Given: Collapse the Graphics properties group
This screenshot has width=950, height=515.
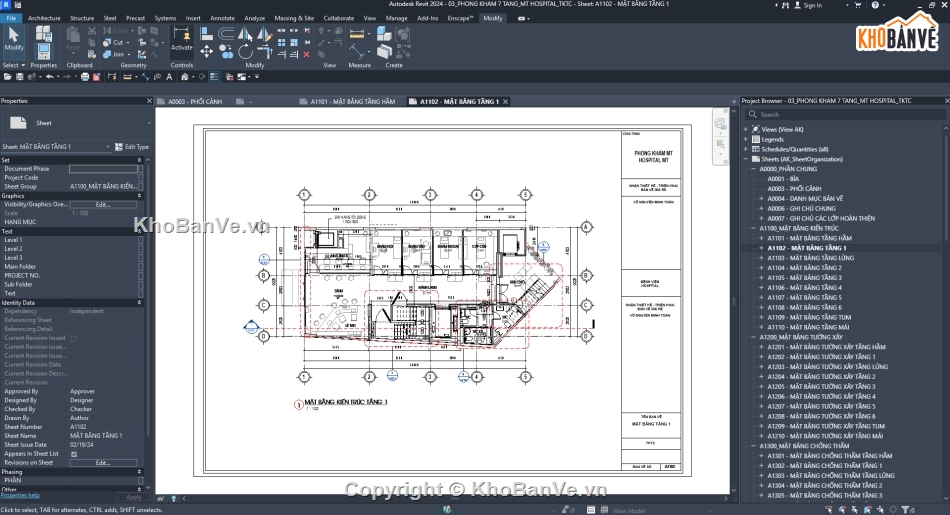Looking at the screenshot, I should pyautogui.click(x=139, y=196).
